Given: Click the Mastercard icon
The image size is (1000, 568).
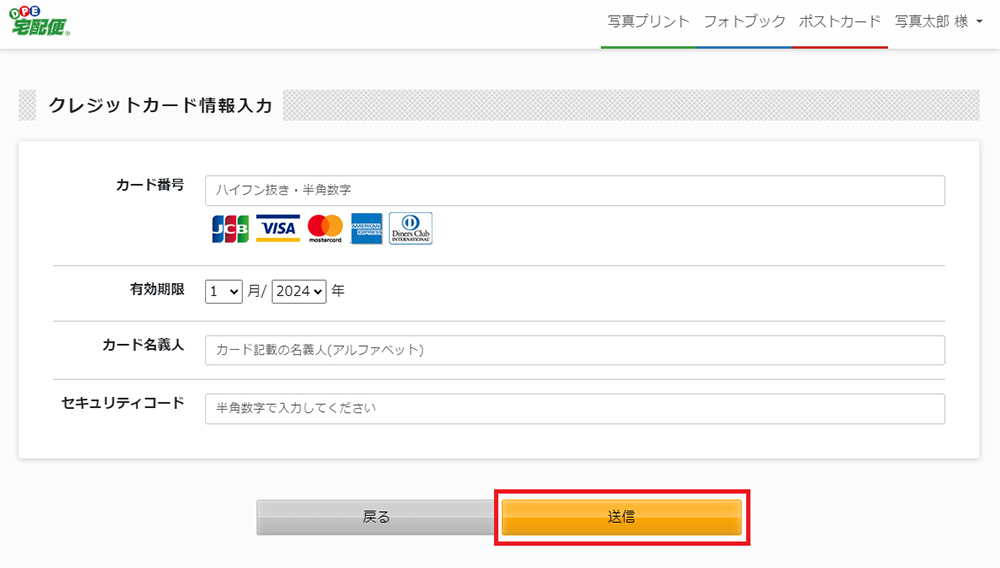Looking at the screenshot, I should click(325, 228).
